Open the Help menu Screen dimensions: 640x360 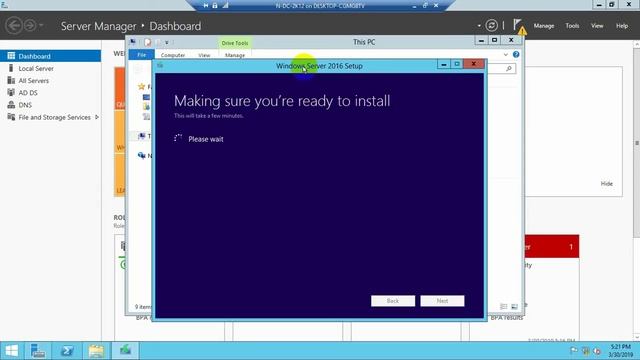tap(622, 26)
